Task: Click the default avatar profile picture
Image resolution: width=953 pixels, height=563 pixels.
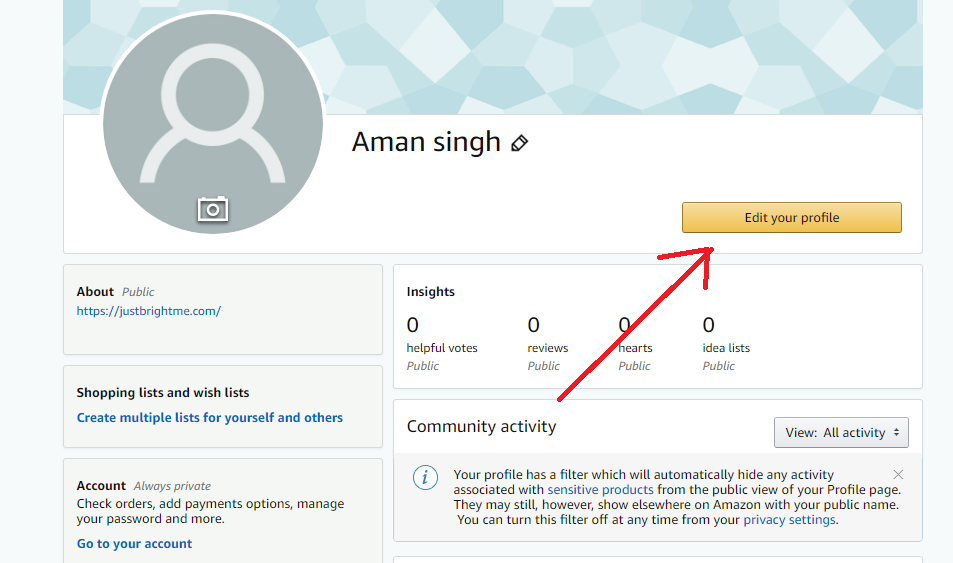Action: (x=213, y=123)
